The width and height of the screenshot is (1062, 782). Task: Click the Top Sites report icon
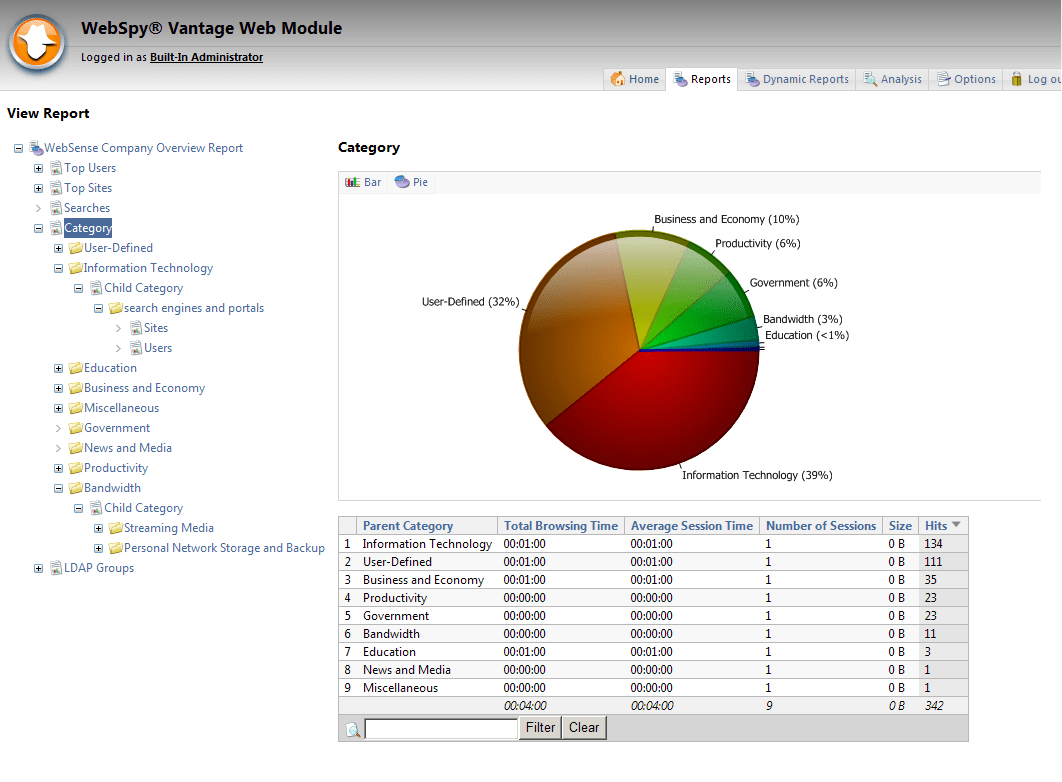(56, 188)
